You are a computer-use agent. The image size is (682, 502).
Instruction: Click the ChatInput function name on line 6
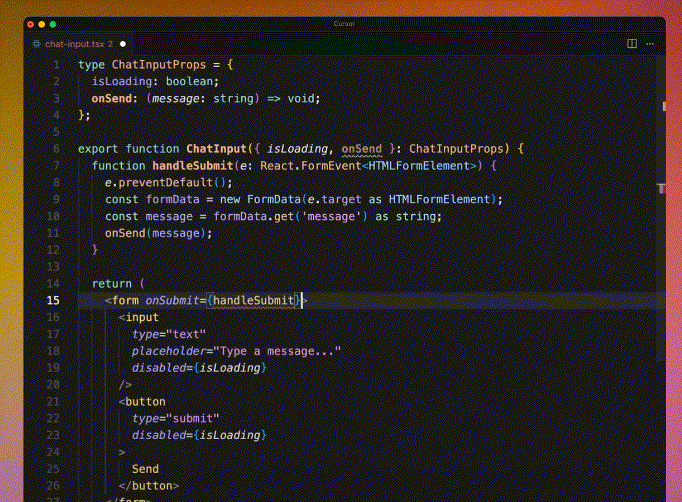click(x=217, y=149)
